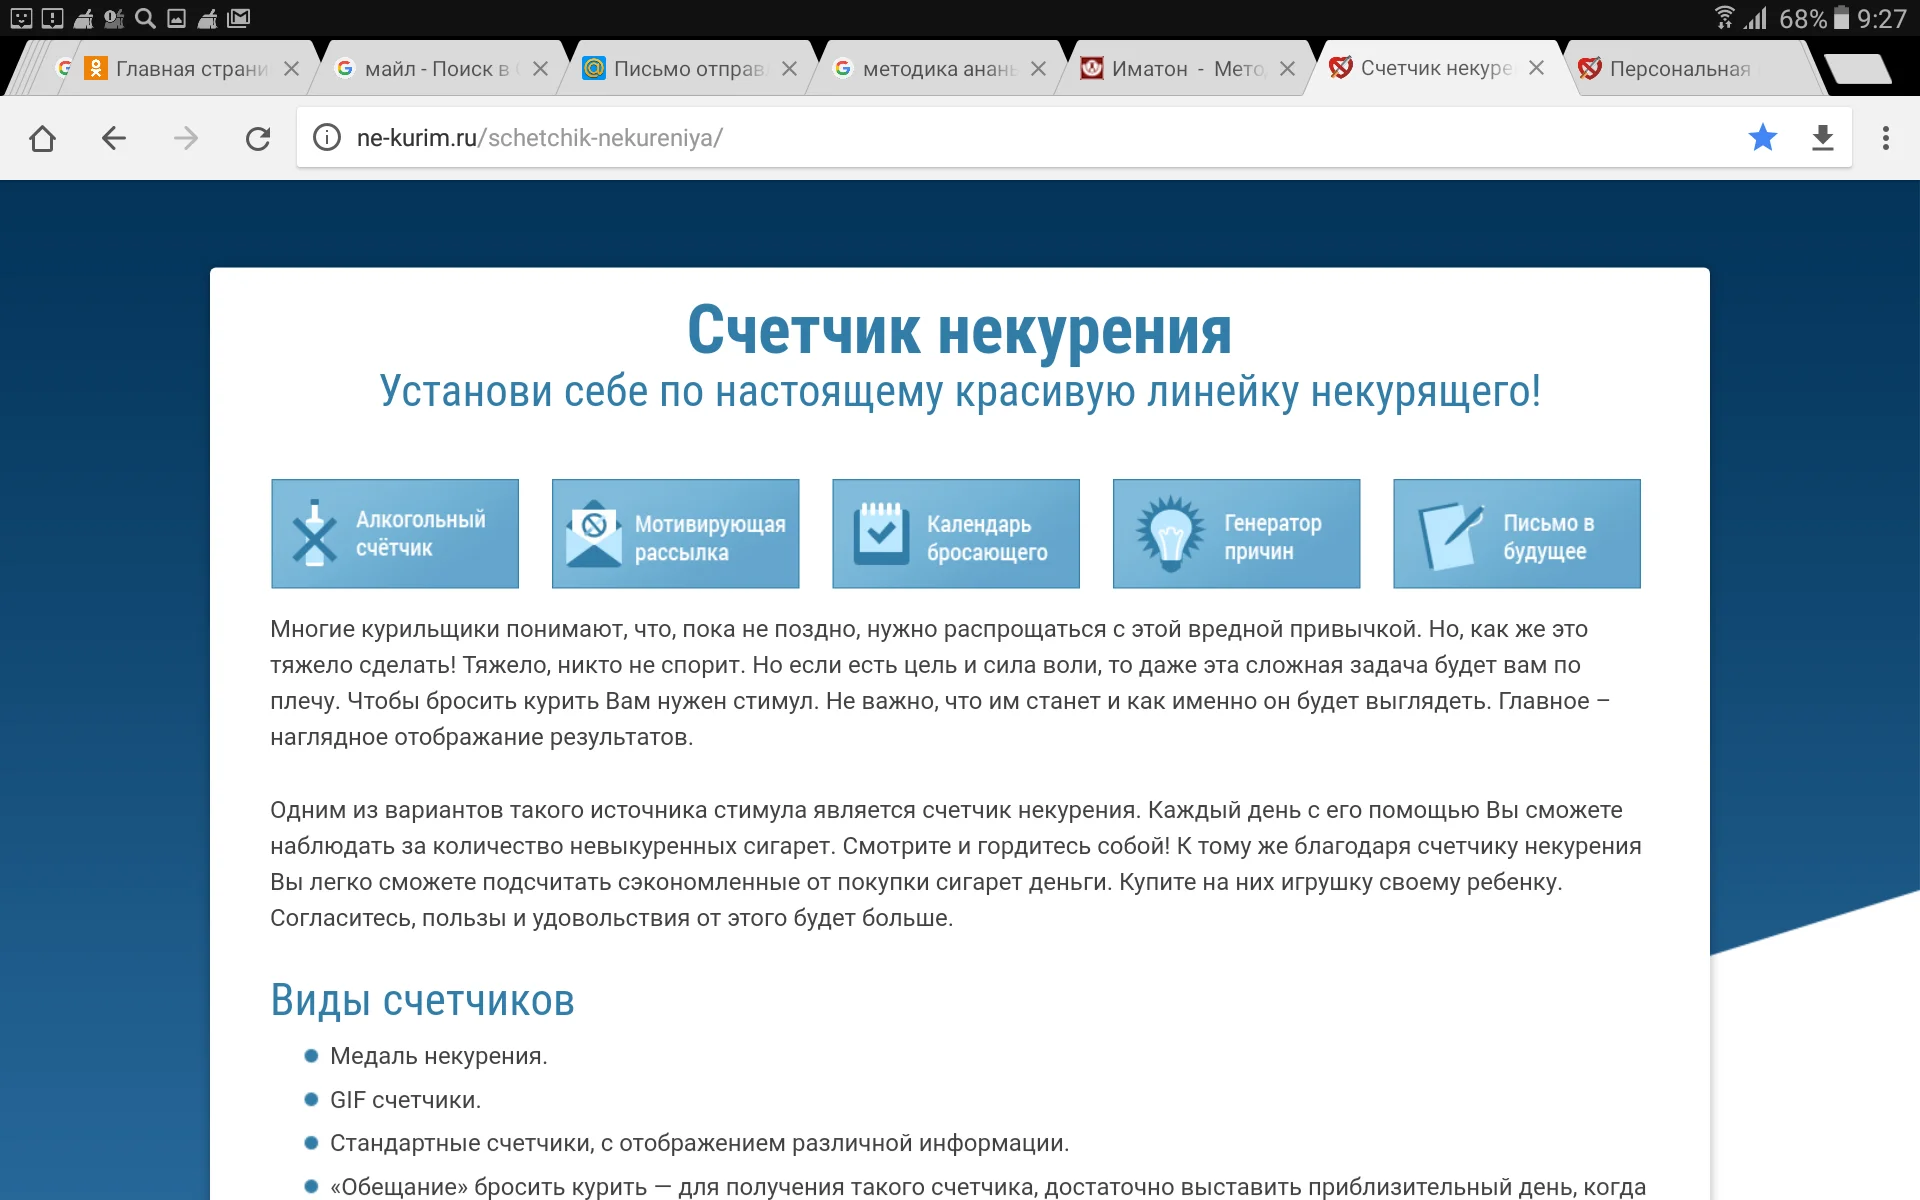The height and width of the screenshot is (1200, 1920).
Task: Close the методика ананьевой tab
Action: click(x=1040, y=68)
